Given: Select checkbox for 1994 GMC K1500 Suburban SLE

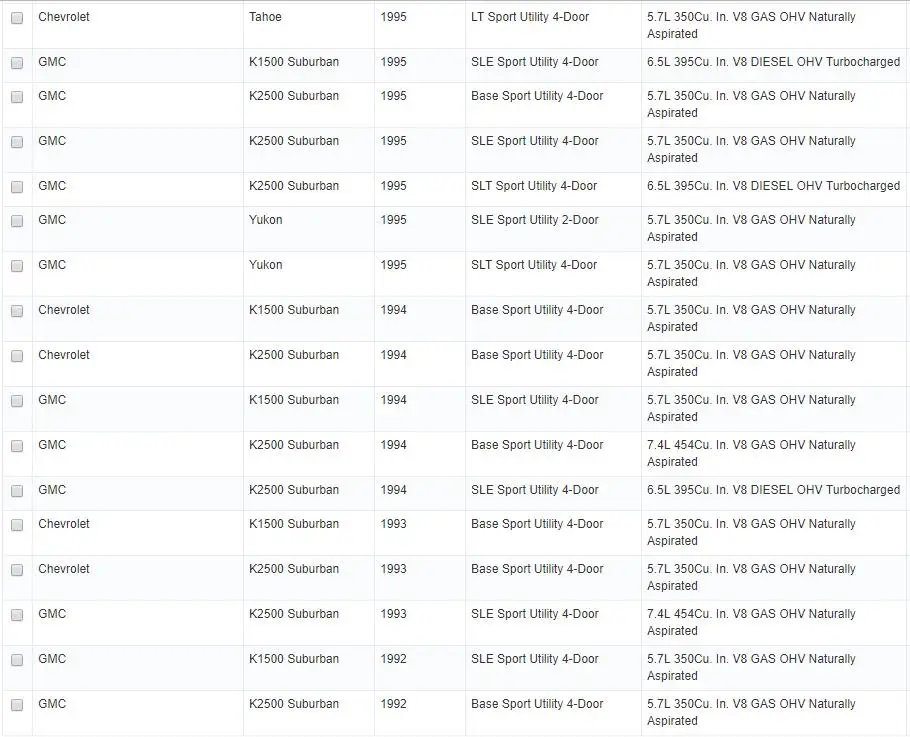Looking at the screenshot, I should tap(17, 401).
